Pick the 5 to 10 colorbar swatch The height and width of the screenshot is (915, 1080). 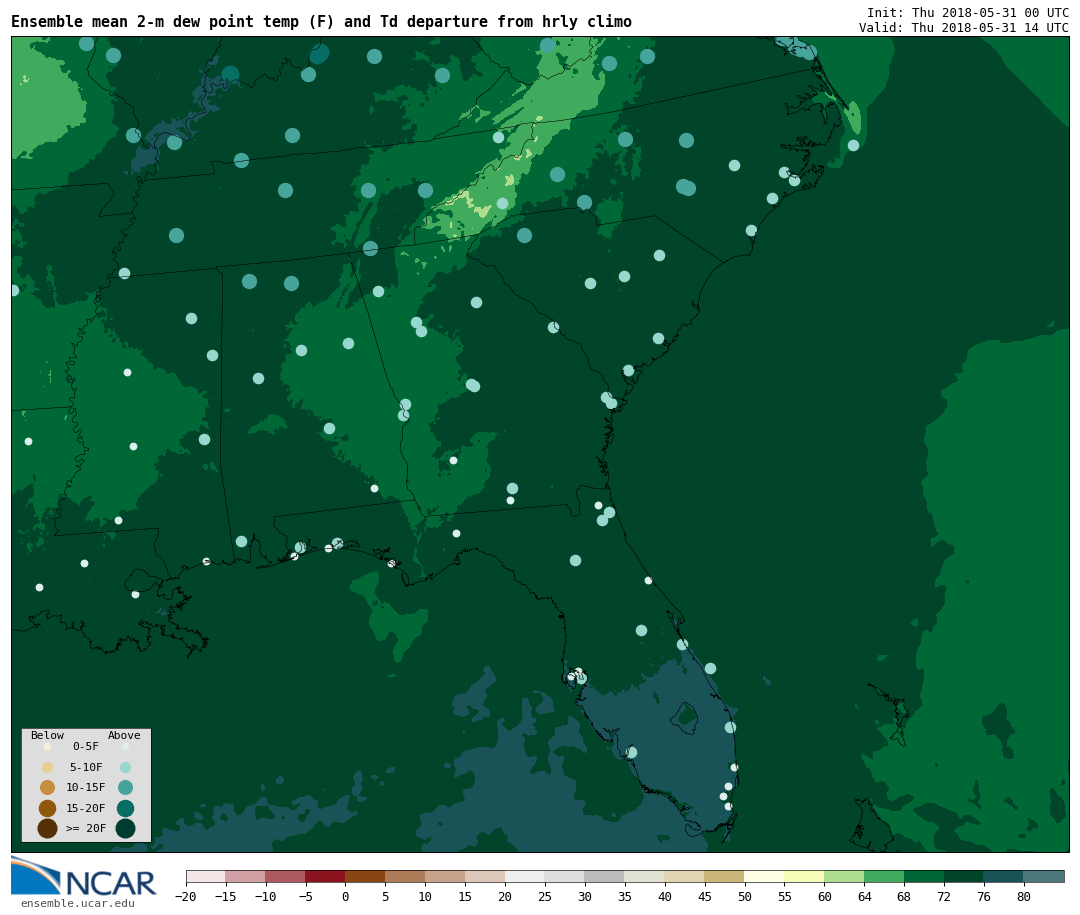click(x=405, y=876)
